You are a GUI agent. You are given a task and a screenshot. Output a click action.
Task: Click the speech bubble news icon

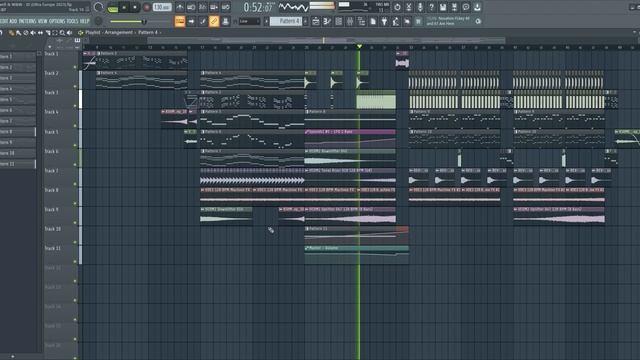(x=466, y=7)
